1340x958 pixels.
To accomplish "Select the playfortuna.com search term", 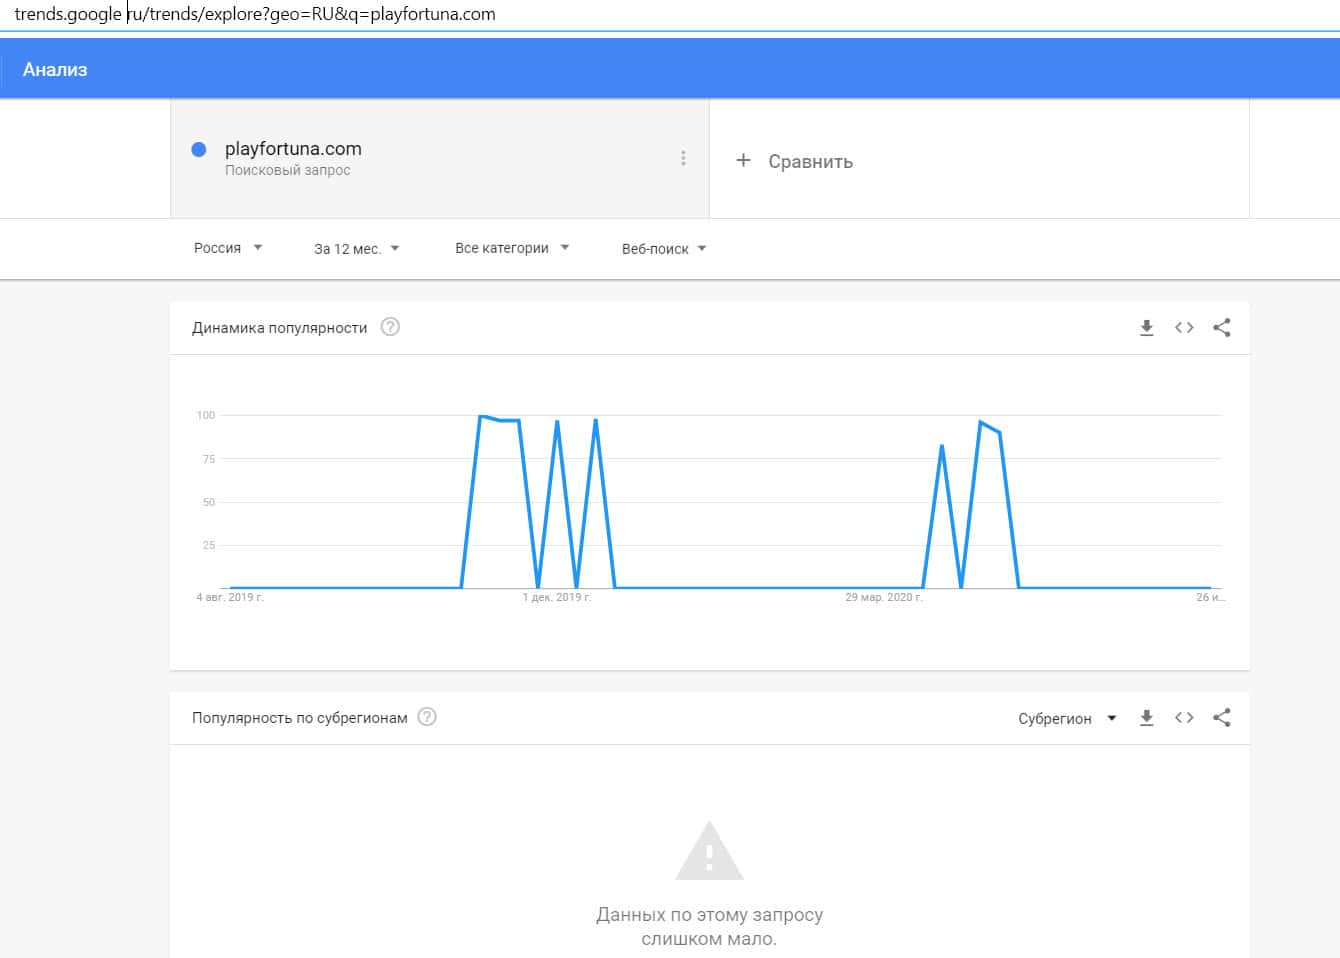I will [293, 148].
